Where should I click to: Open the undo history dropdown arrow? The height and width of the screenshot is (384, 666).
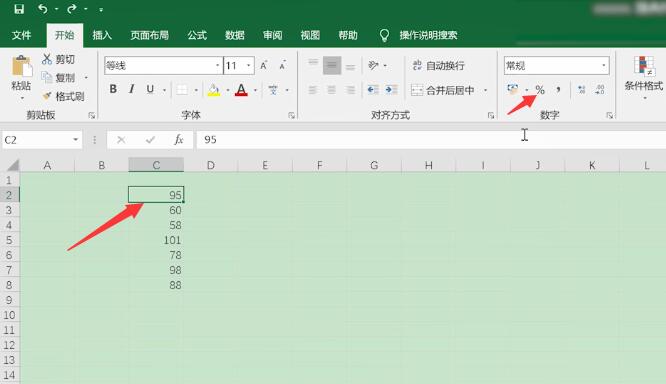[x=56, y=9]
